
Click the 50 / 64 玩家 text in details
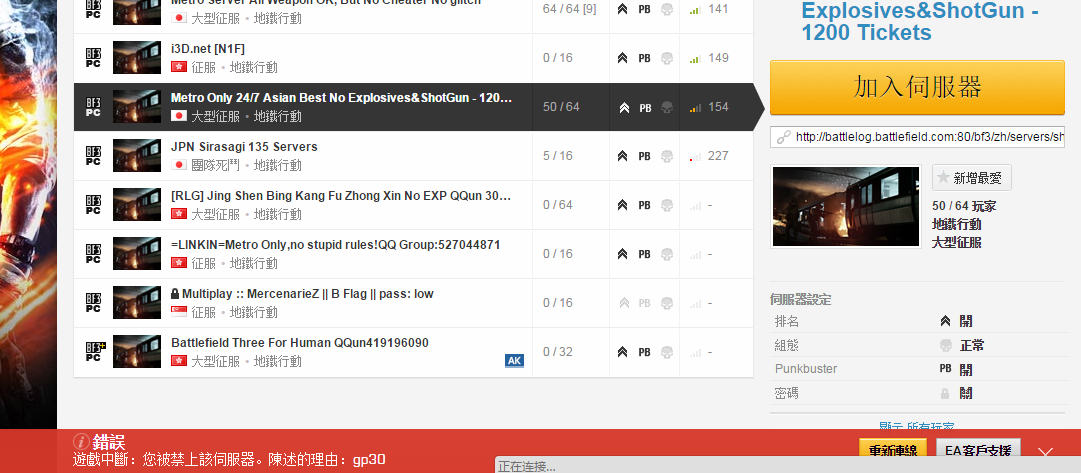click(x=964, y=205)
